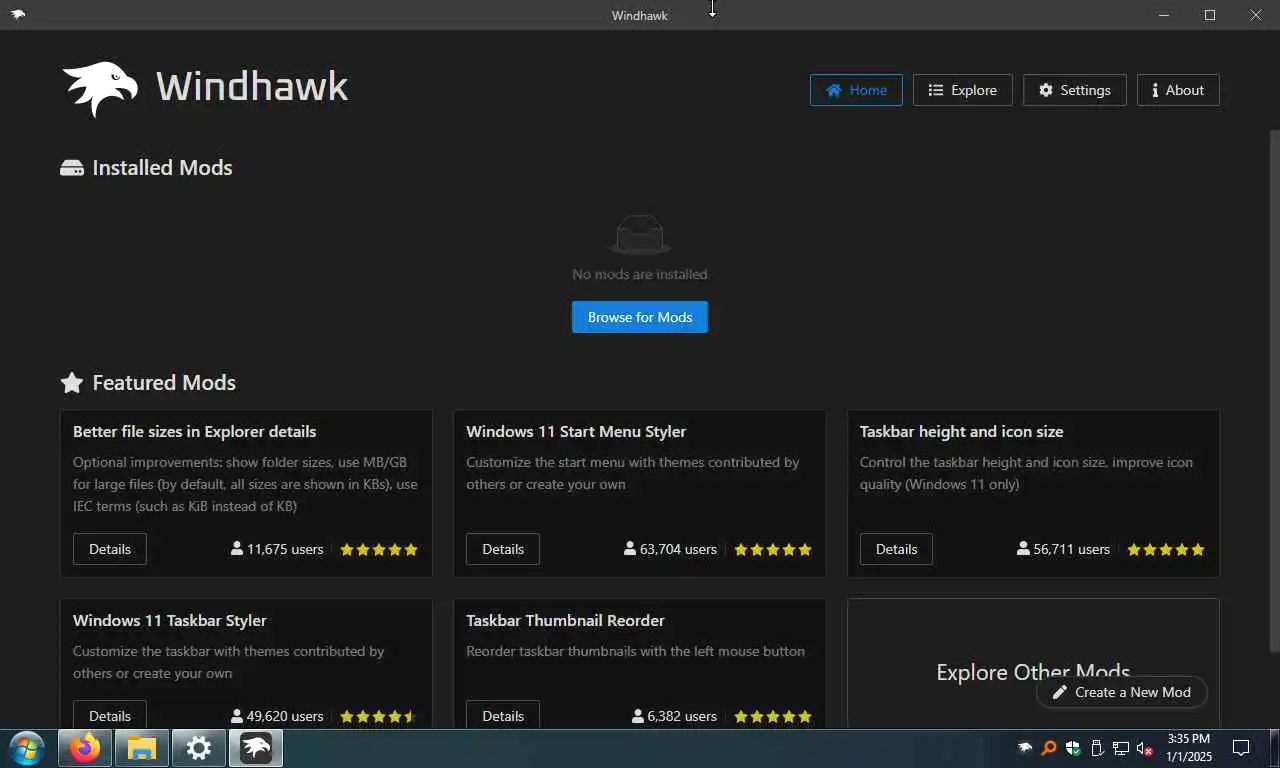Click the security shield tray icon
The width and height of the screenshot is (1280, 768).
[x=1073, y=748]
